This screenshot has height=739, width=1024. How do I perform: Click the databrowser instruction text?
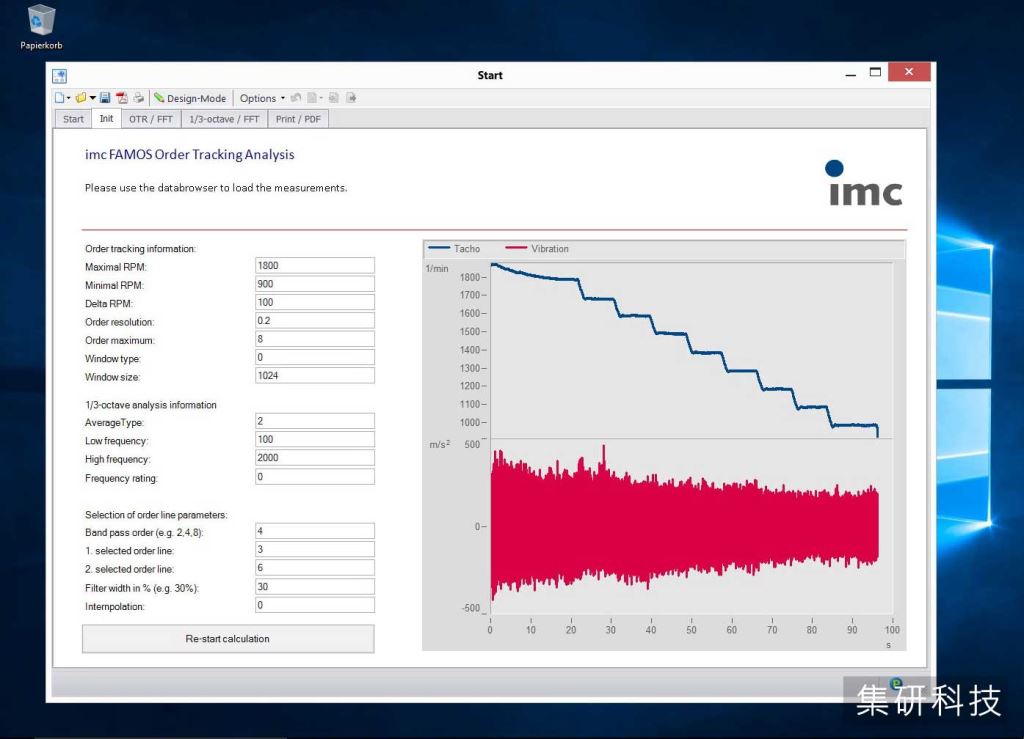(x=216, y=188)
